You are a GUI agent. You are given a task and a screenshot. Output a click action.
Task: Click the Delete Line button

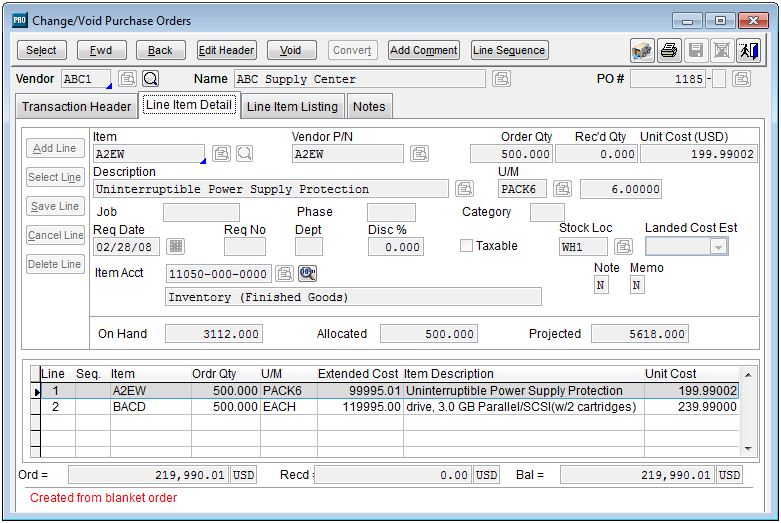coord(55,264)
